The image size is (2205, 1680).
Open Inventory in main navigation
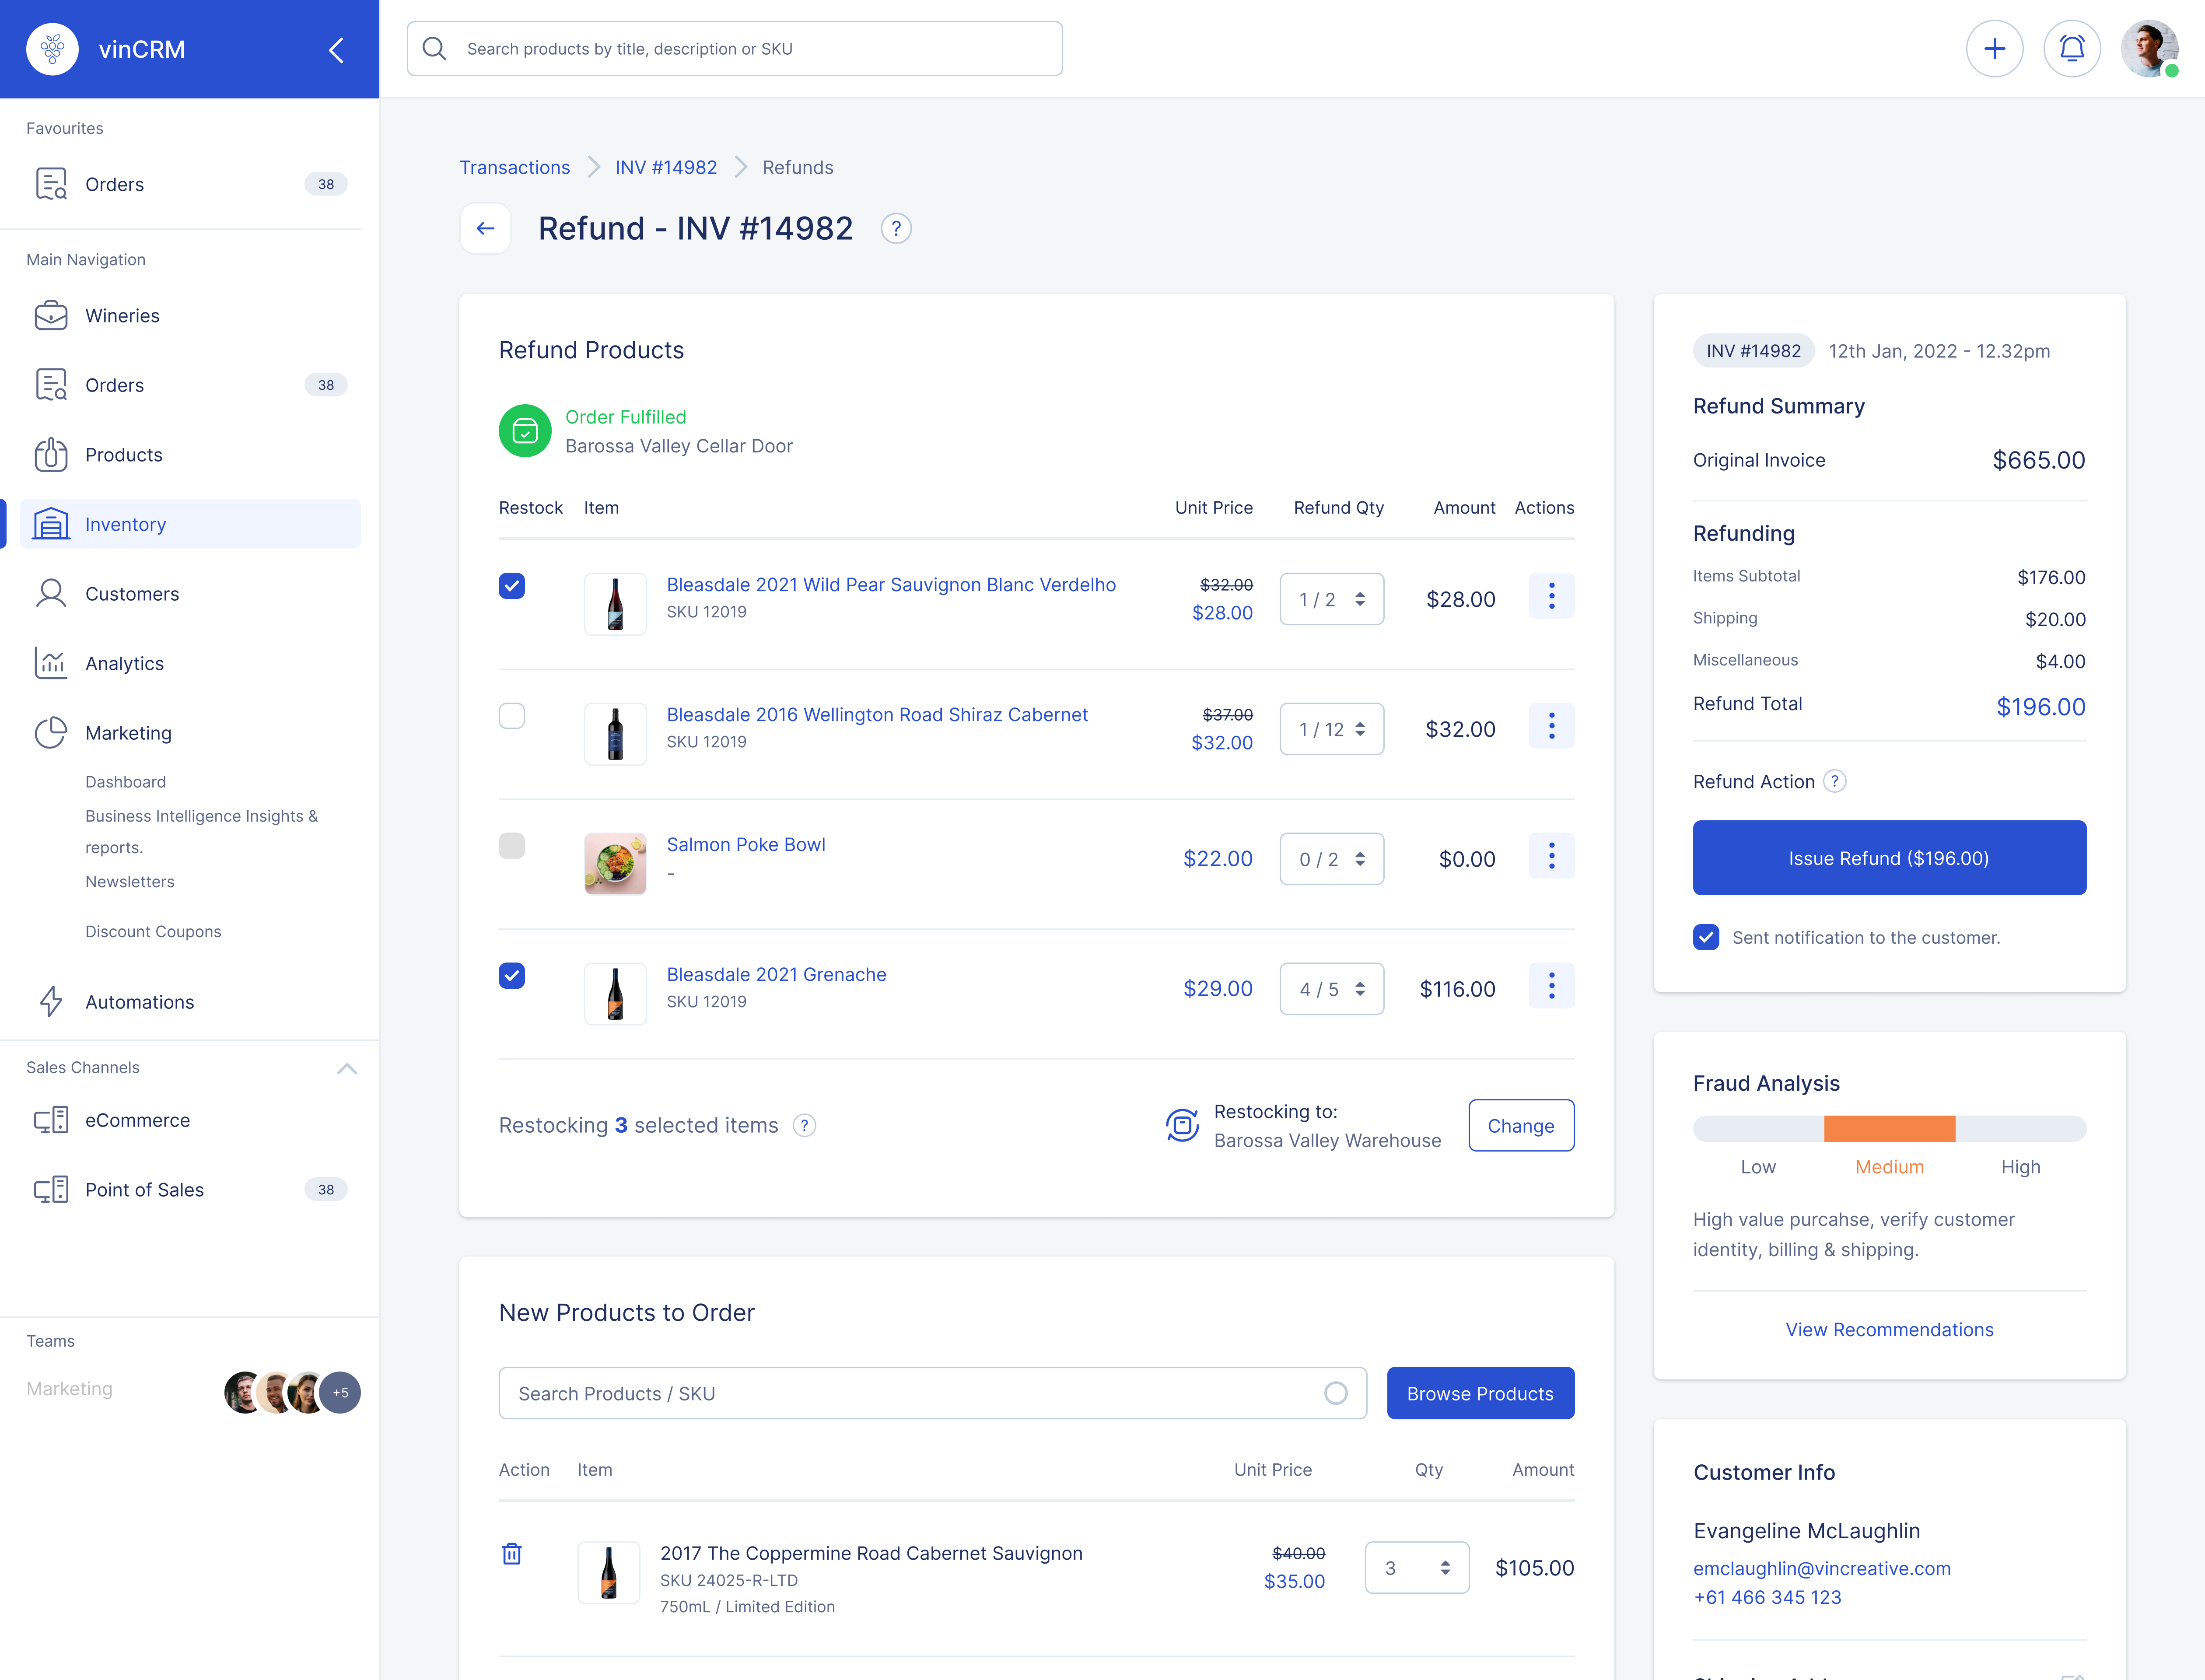click(190, 524)
